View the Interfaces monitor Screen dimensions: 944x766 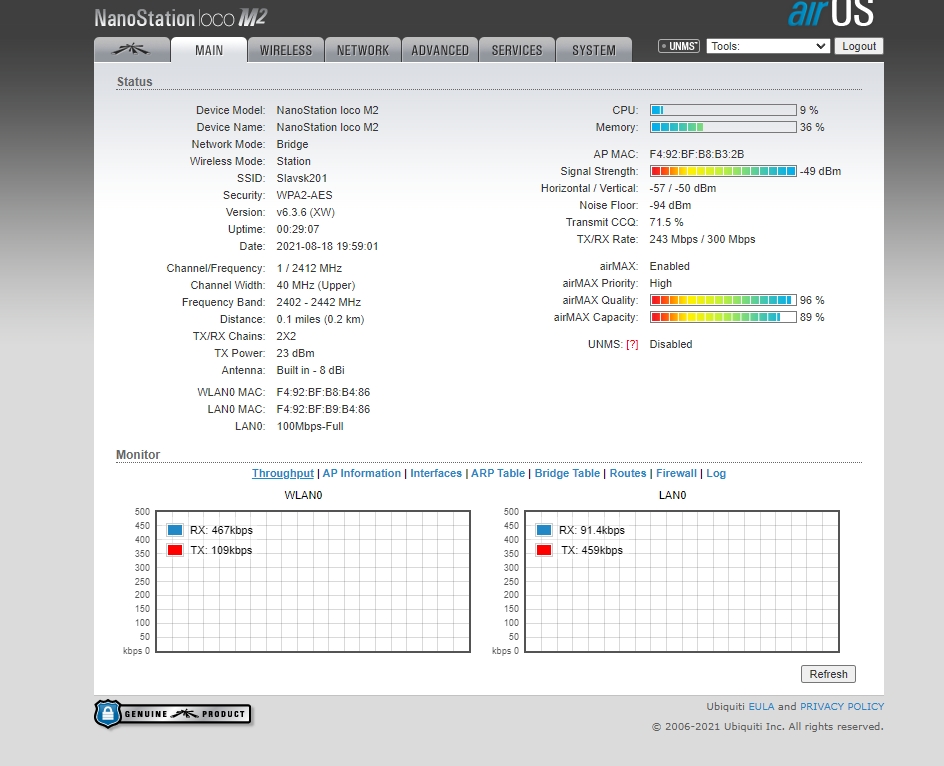[436, 473]
